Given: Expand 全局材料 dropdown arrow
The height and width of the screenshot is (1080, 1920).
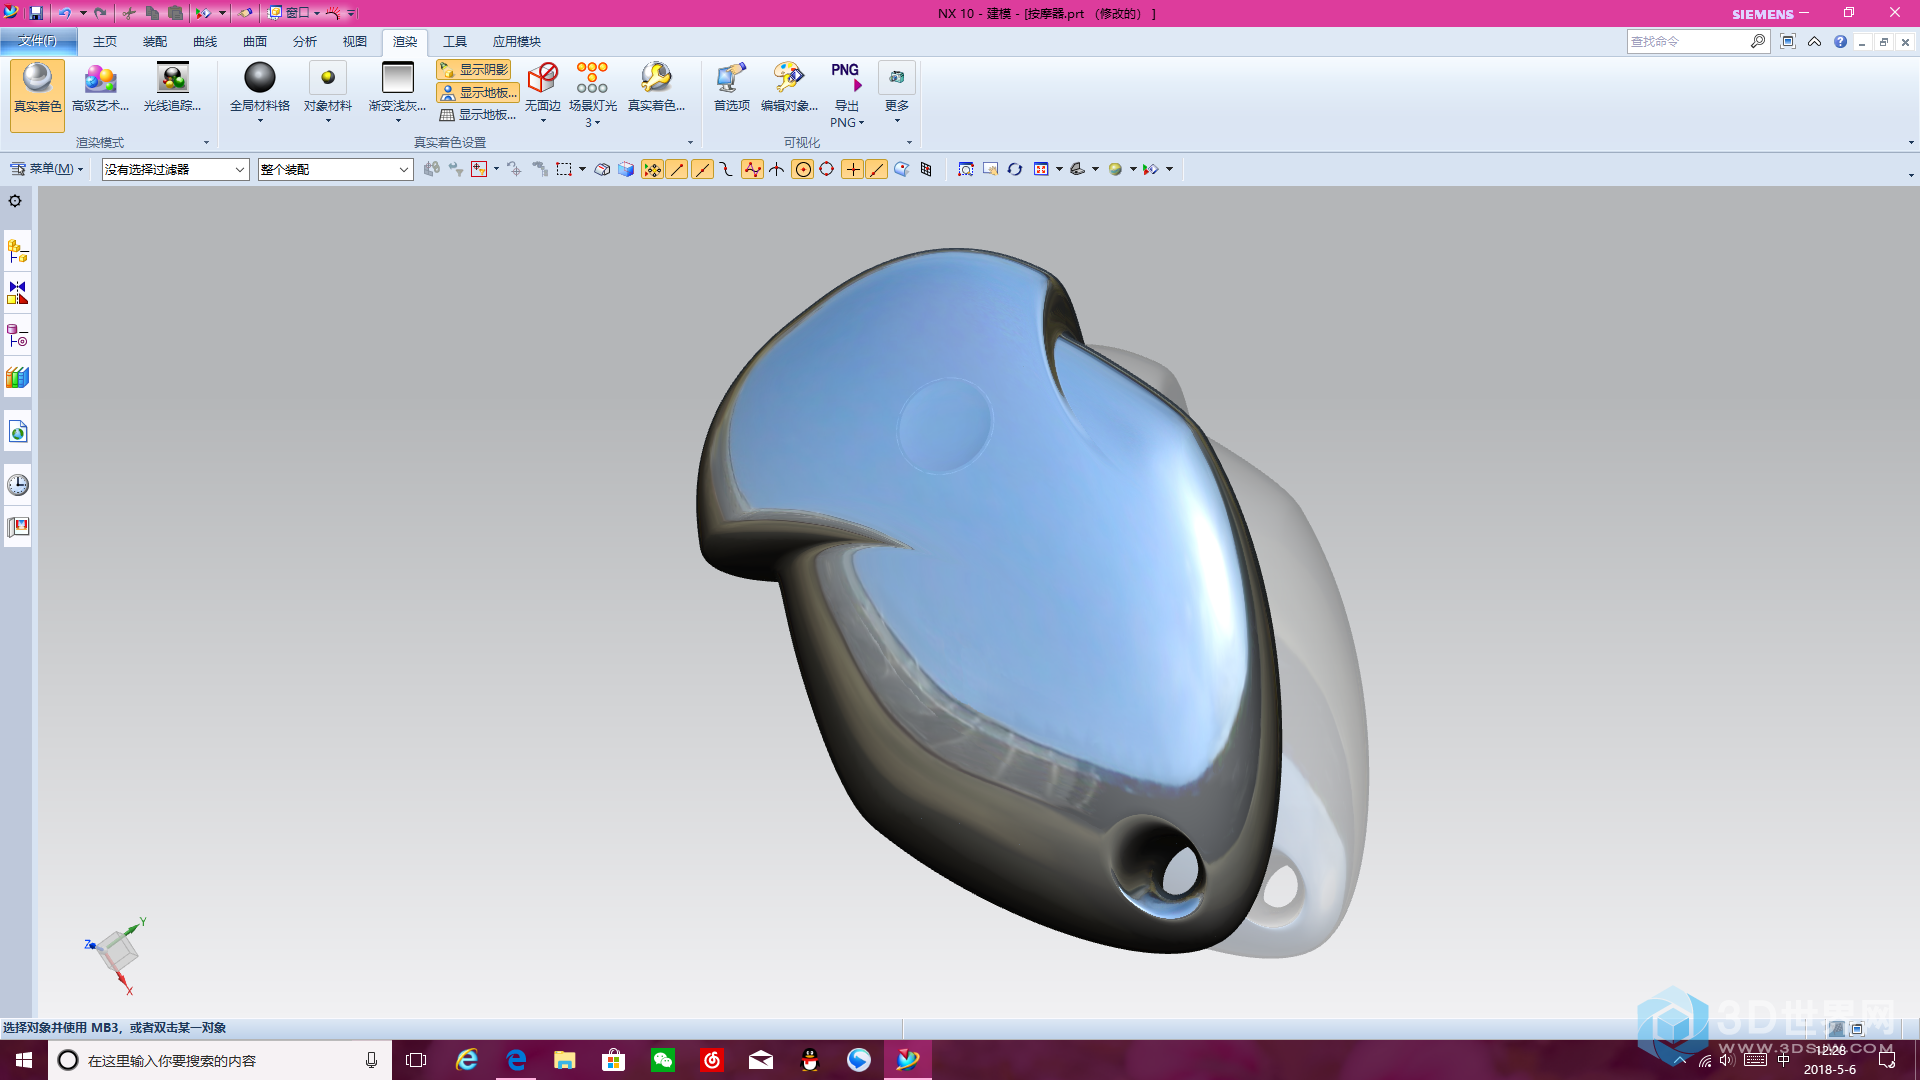Looking at the screenshot, I should pos(260,121).
